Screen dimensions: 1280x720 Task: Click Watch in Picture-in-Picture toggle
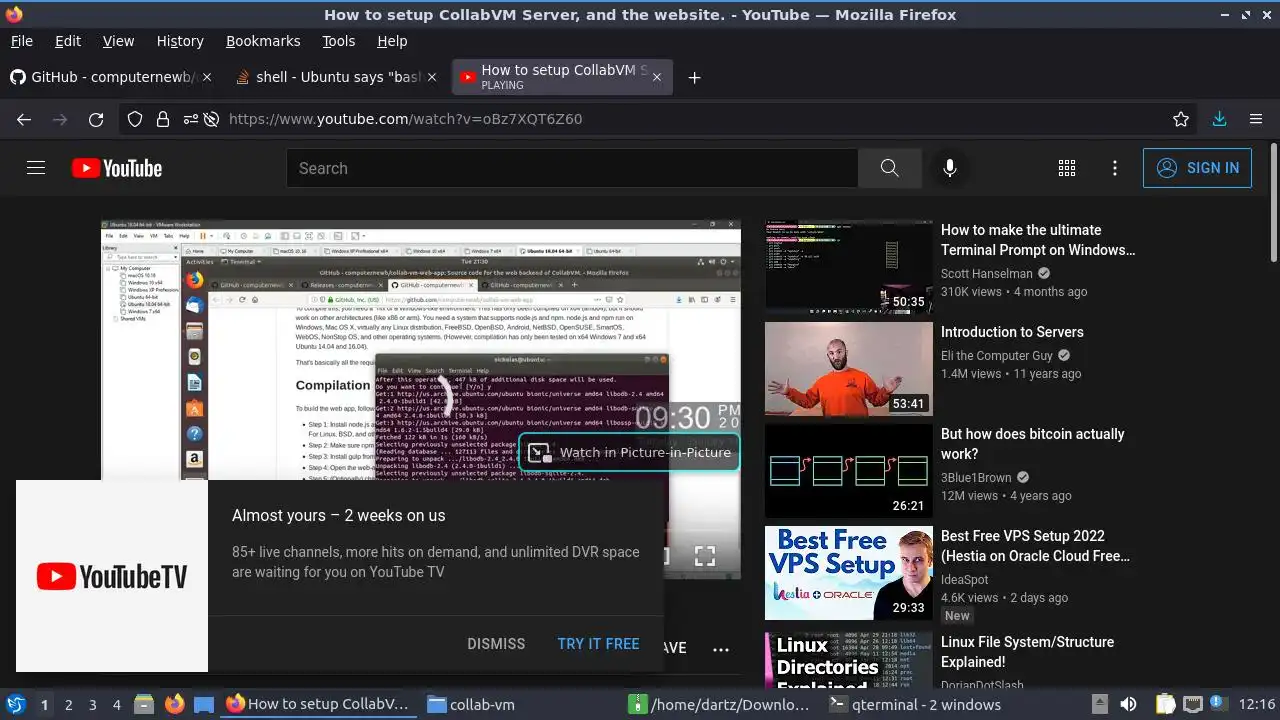tap(629, 452)
